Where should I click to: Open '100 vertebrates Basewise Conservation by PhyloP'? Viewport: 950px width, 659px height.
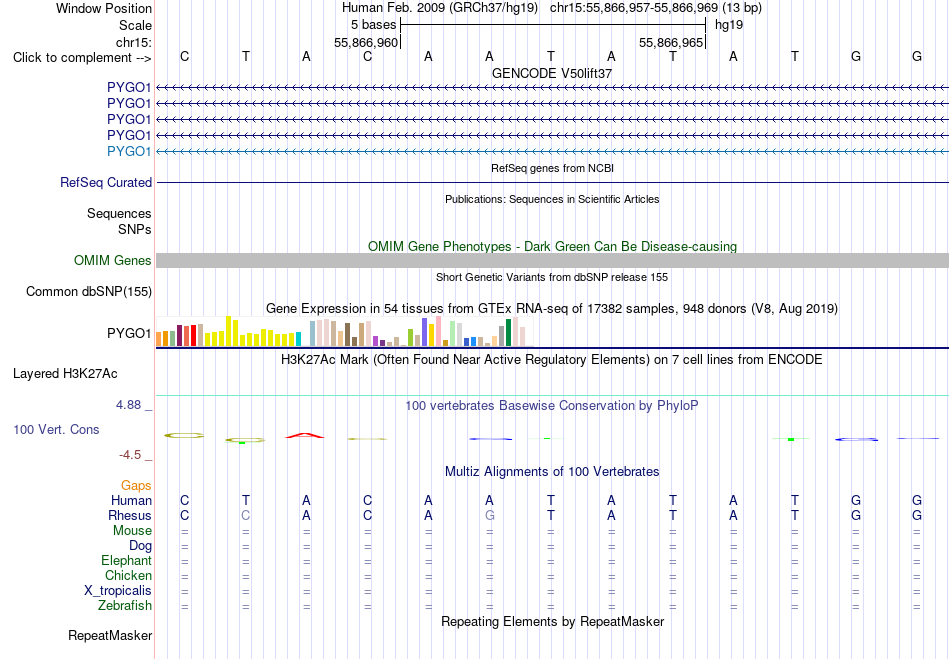coord(552,406)
